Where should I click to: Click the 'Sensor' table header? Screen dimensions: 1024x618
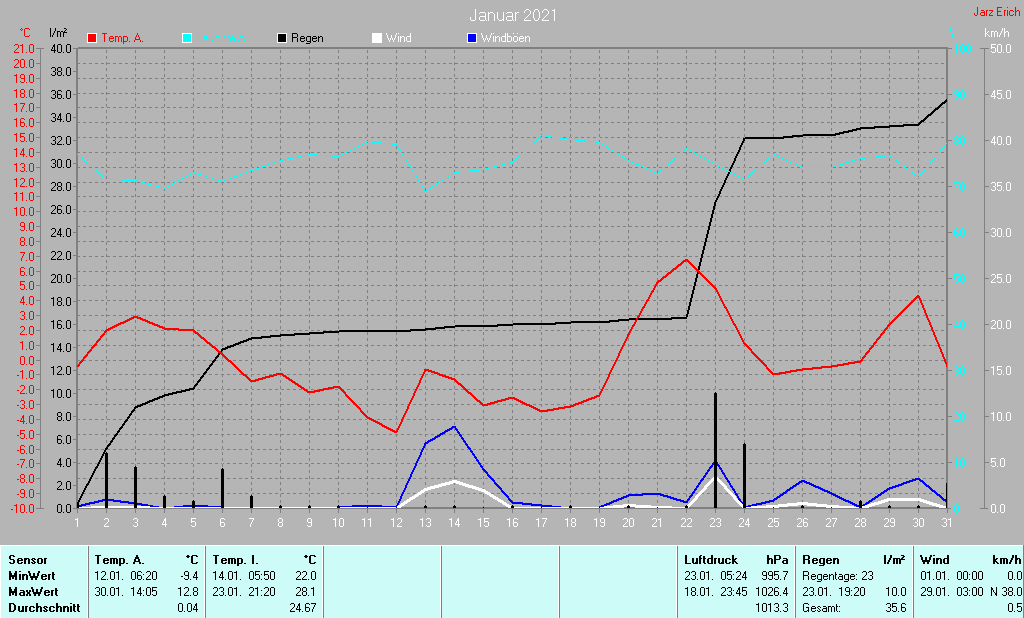(28, 560)
